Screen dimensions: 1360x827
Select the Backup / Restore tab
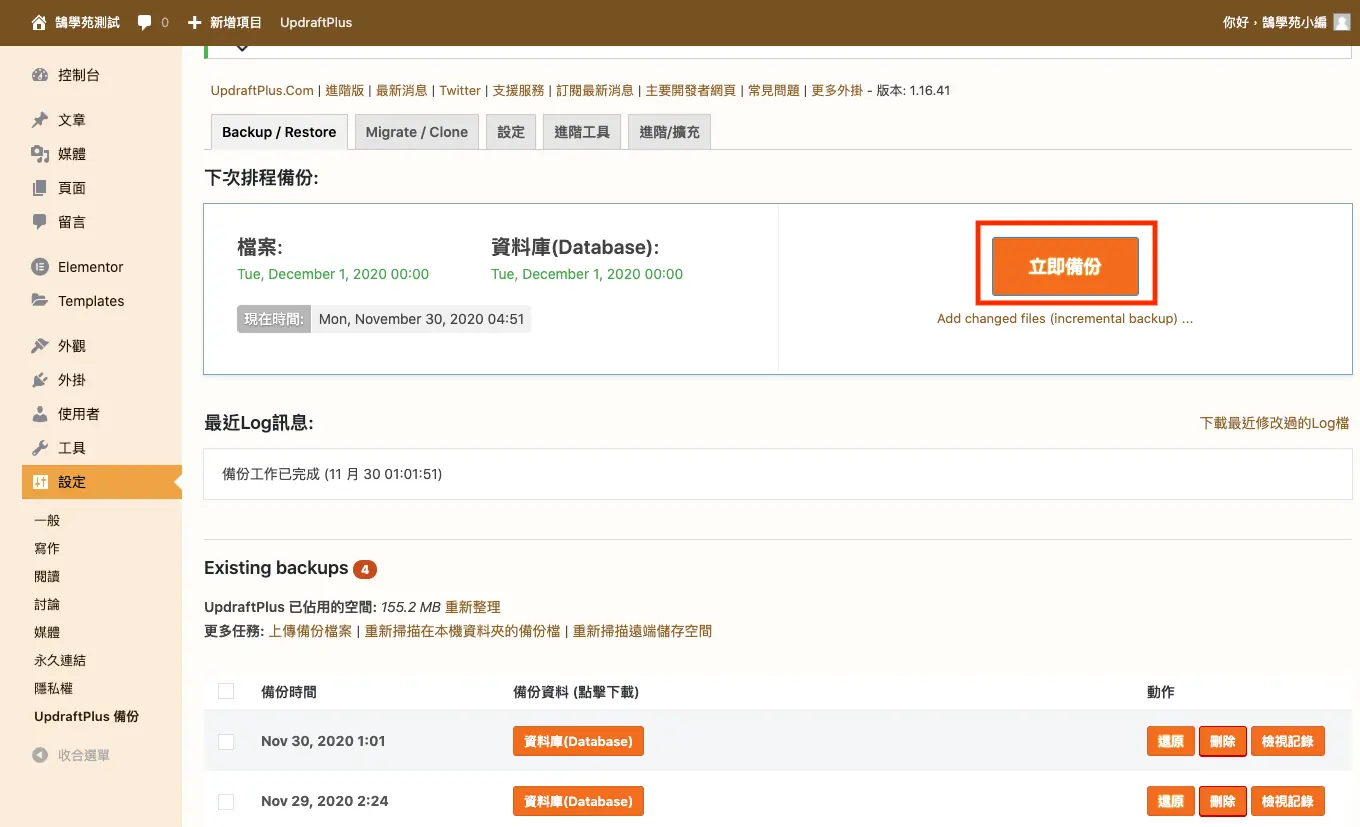pyautogui.click(x=279, y=132)
